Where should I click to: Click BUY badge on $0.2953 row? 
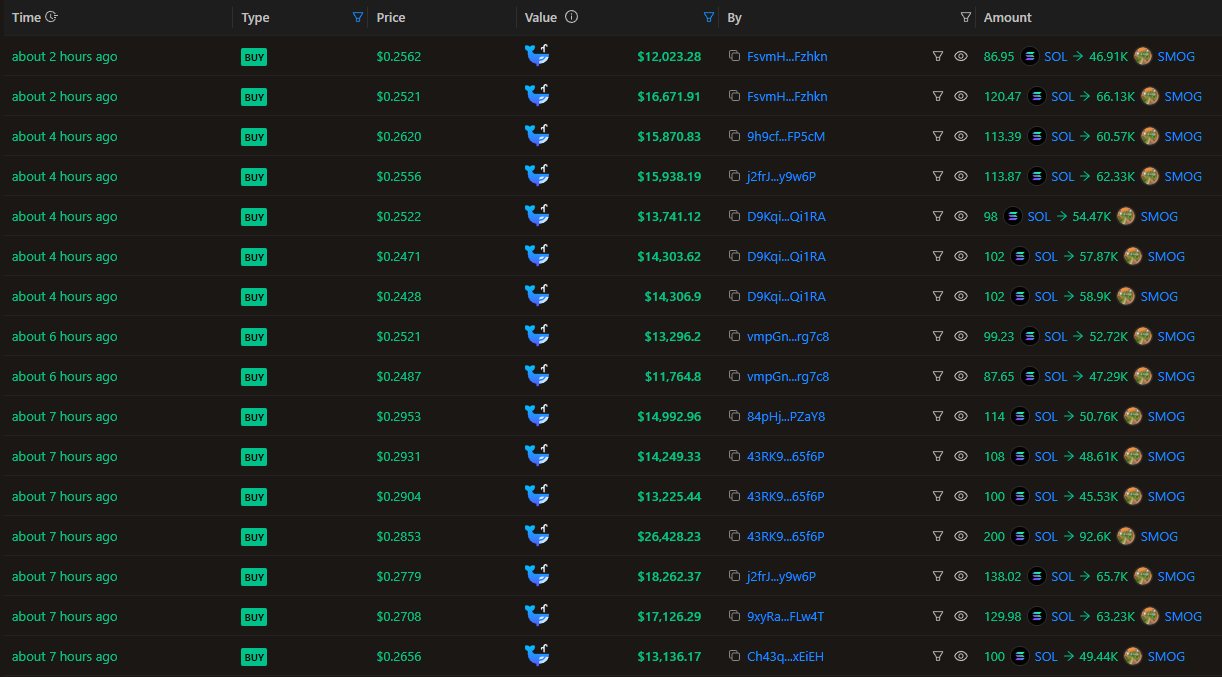[254, 417]
